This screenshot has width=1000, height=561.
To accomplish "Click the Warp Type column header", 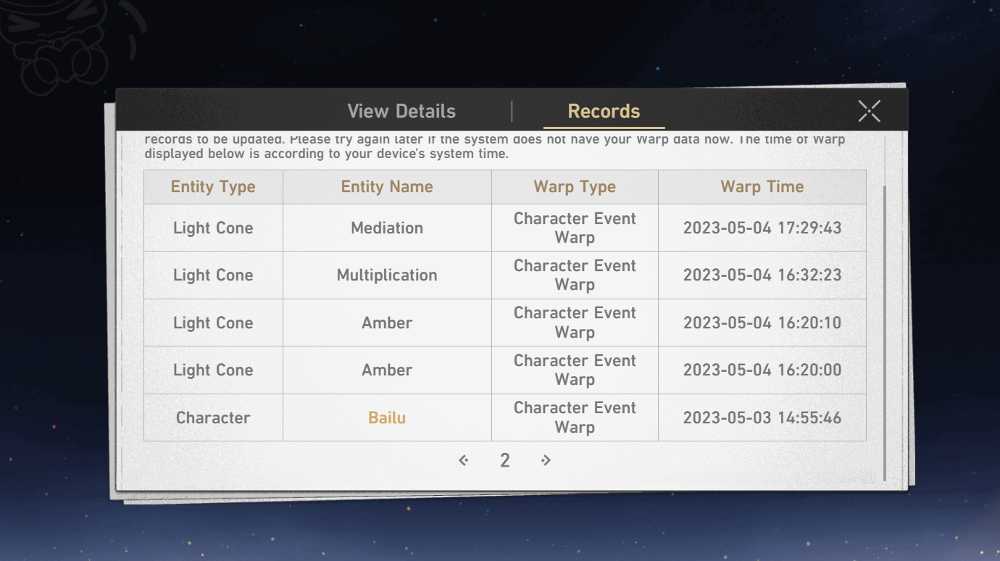I will pyautogui.click(x=575, y=187).
